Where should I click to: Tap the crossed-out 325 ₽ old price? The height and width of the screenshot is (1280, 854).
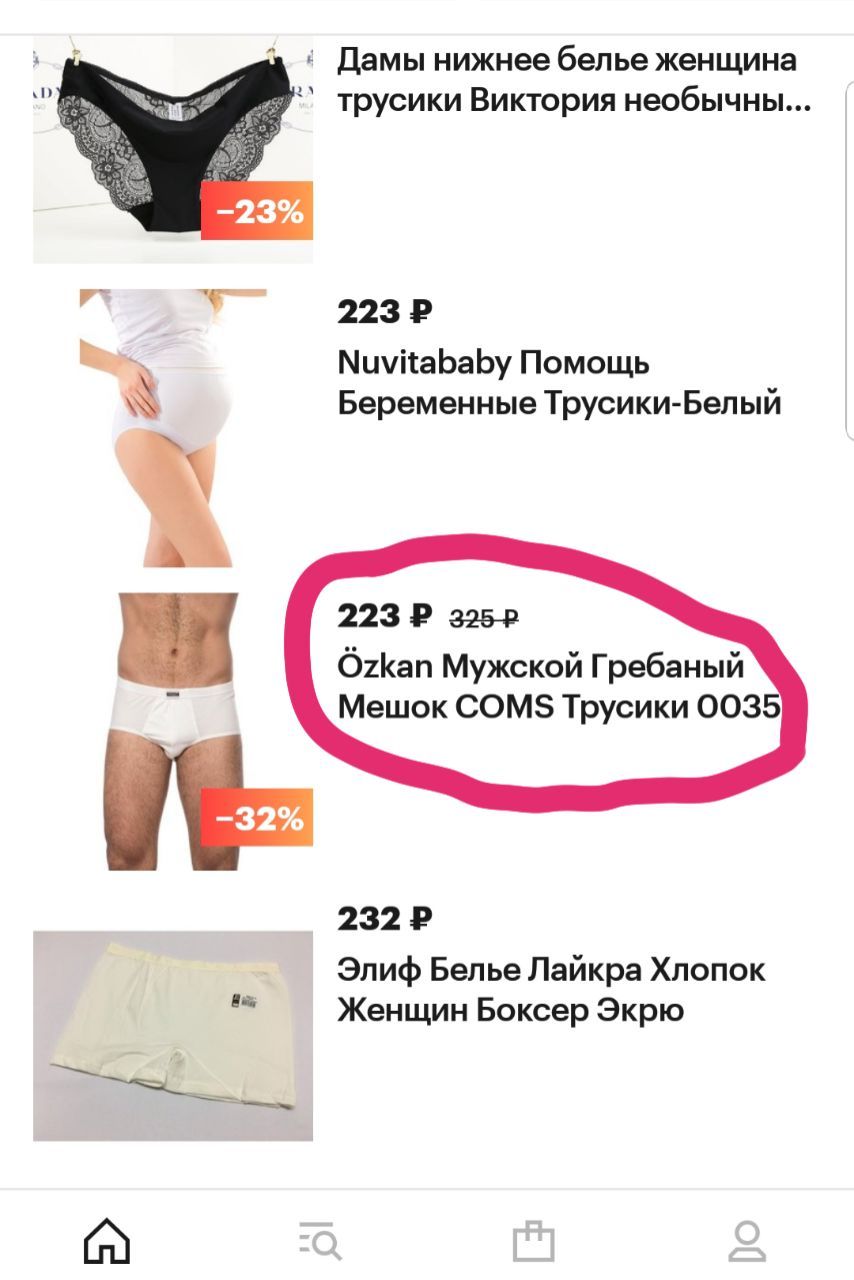pos(483,619)
